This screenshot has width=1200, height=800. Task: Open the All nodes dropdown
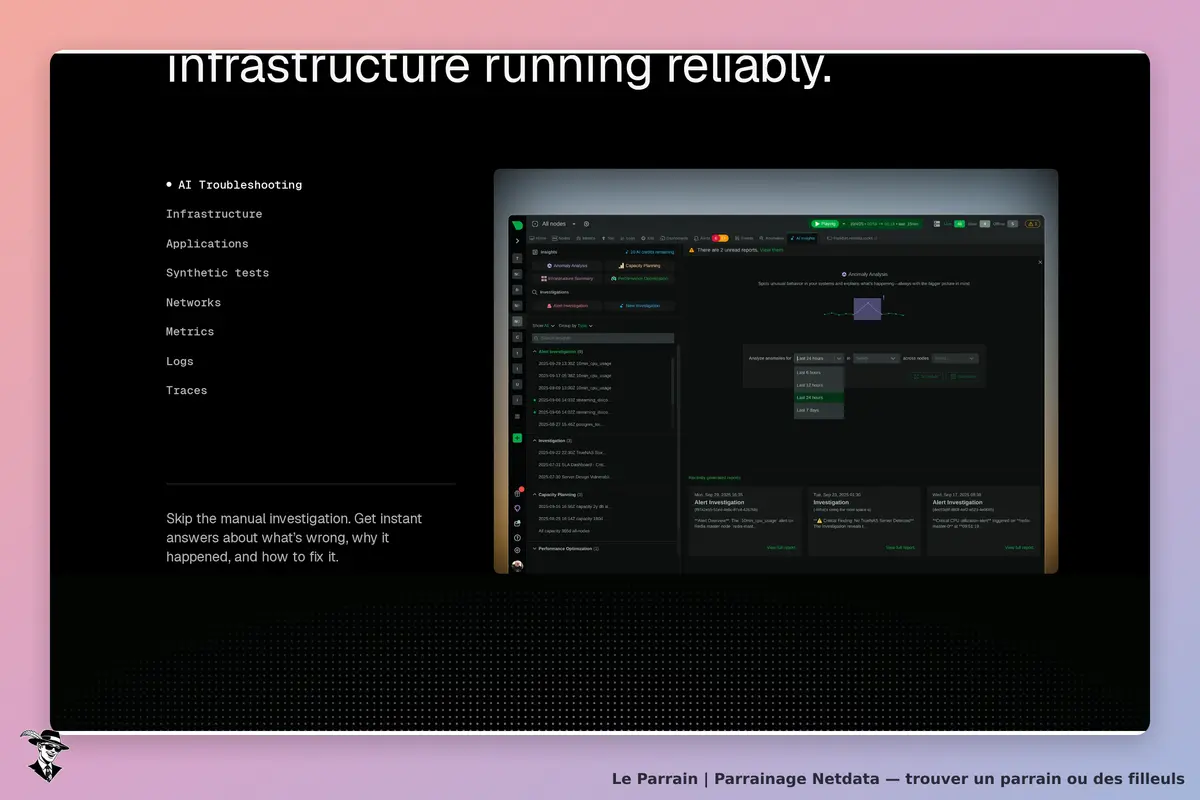click(559, 224)
